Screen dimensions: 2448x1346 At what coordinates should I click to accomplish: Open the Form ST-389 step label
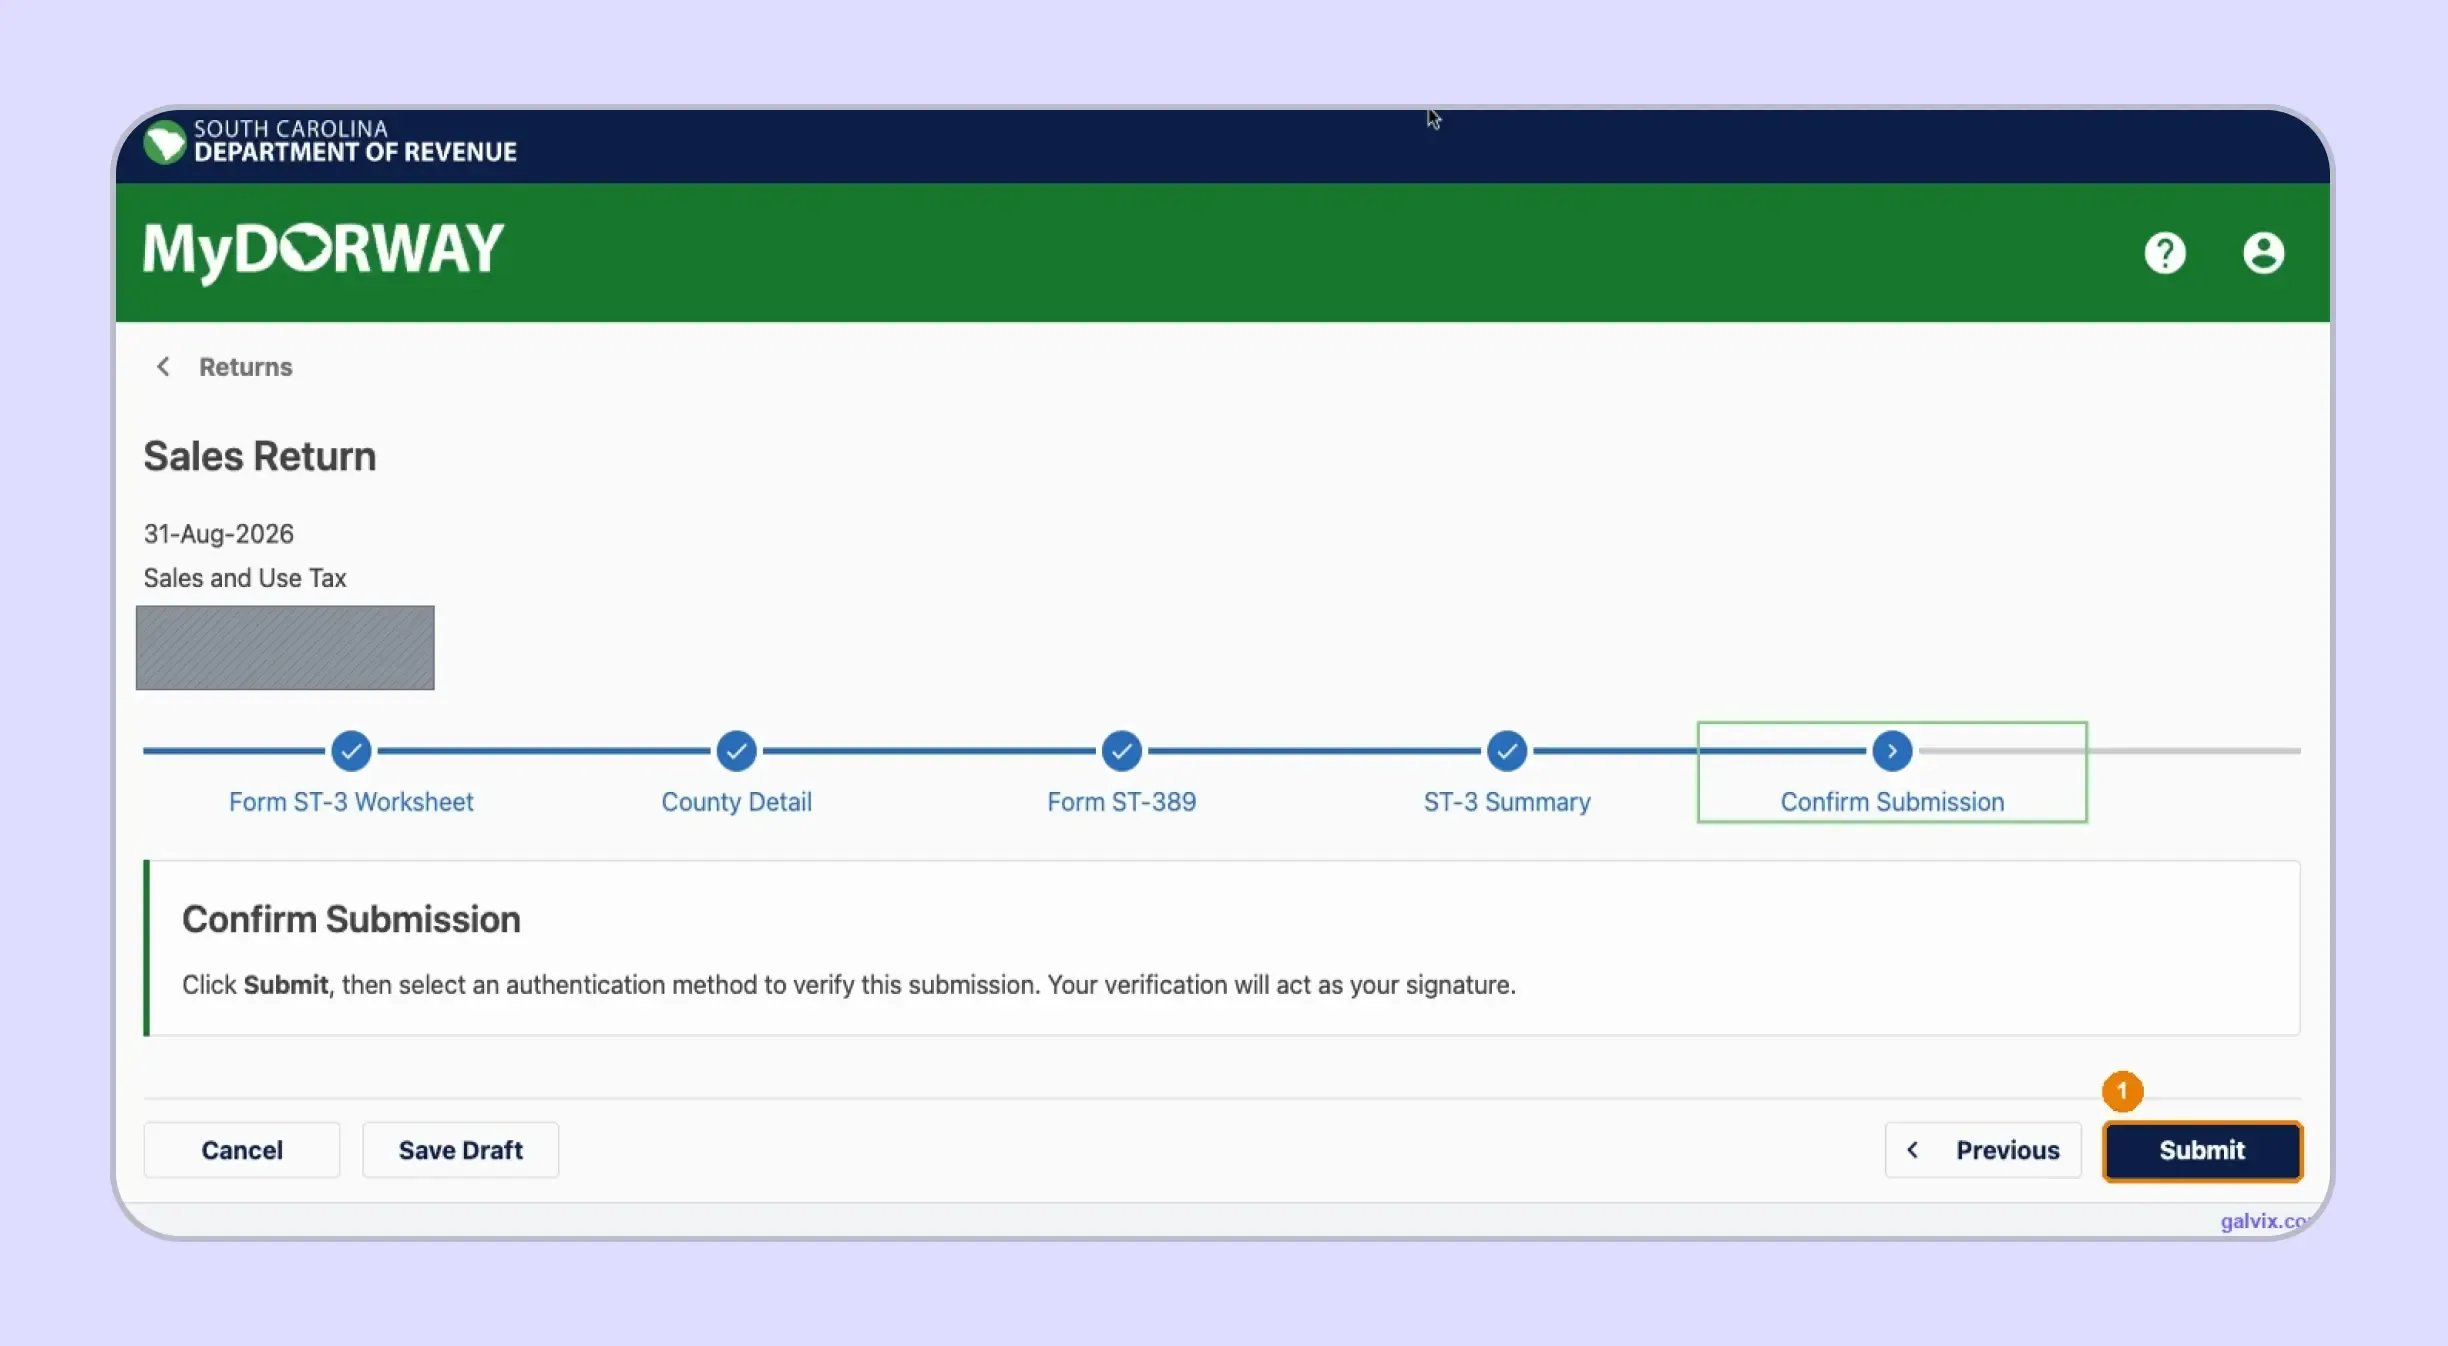[x=1121, y=802]
